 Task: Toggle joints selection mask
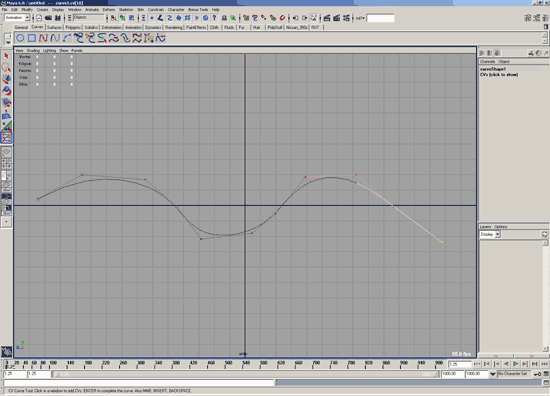pyautogui.click(x=160, y=18)
